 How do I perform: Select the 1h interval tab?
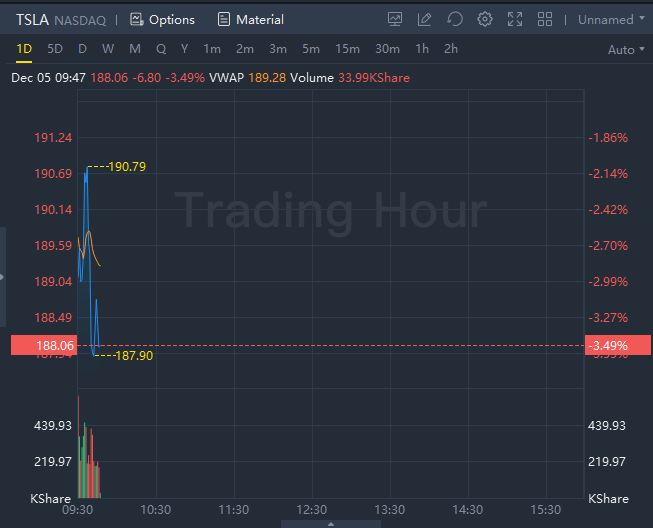coord(422,49)
